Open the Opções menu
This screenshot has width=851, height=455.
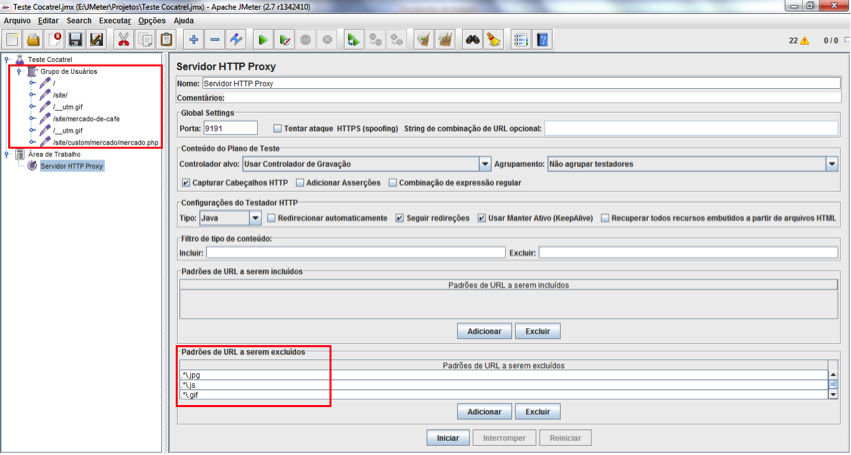pyautogui.click(x=152, y=21)
